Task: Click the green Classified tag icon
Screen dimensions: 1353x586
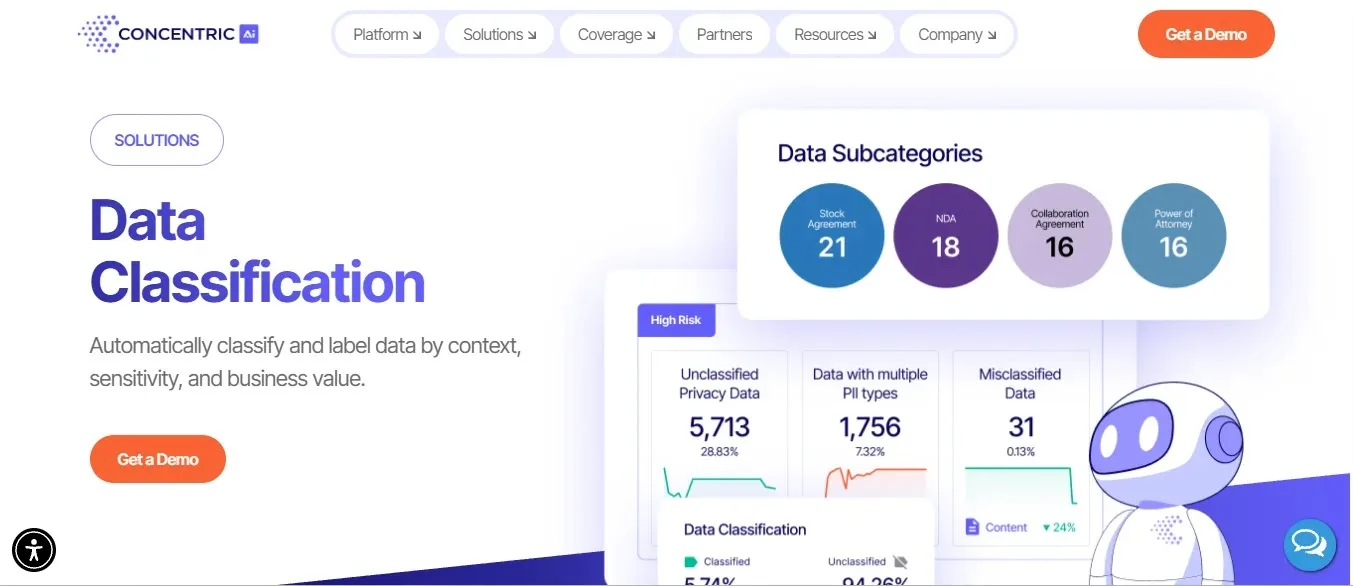Action: tap(690, 562)
